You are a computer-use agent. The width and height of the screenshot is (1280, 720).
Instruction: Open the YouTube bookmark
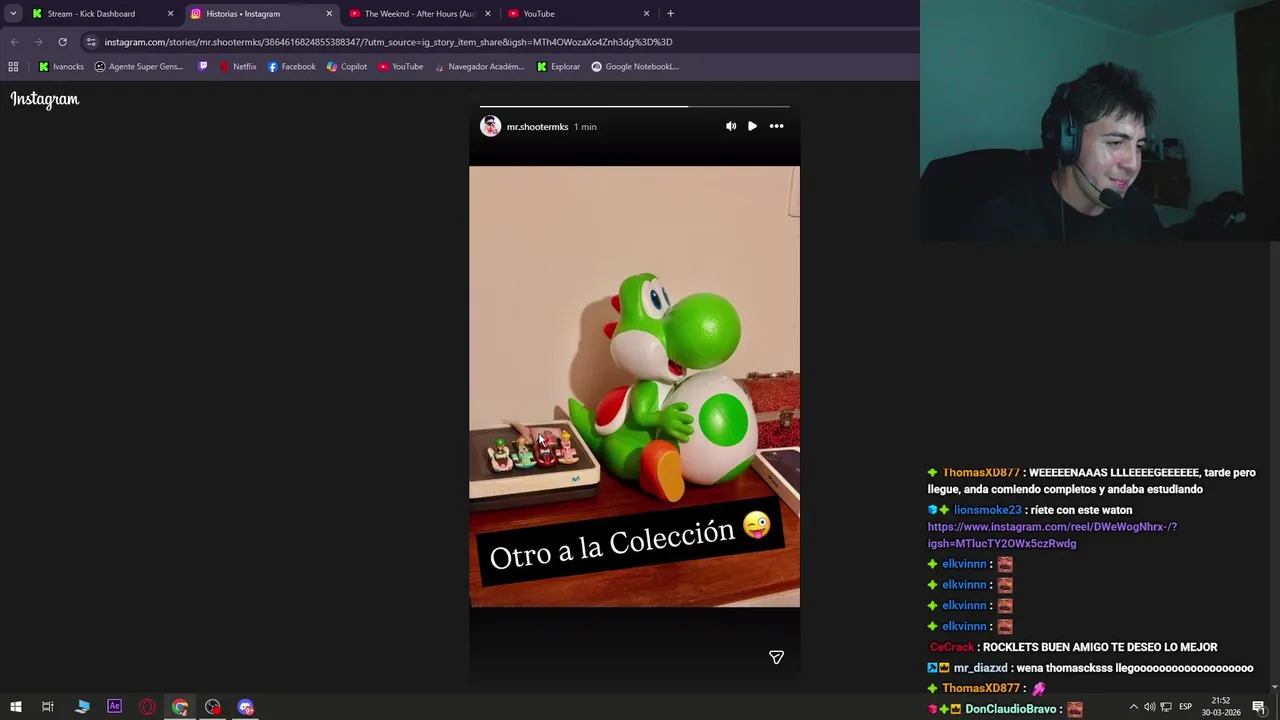pyautogui.click(x=401, y=67)
